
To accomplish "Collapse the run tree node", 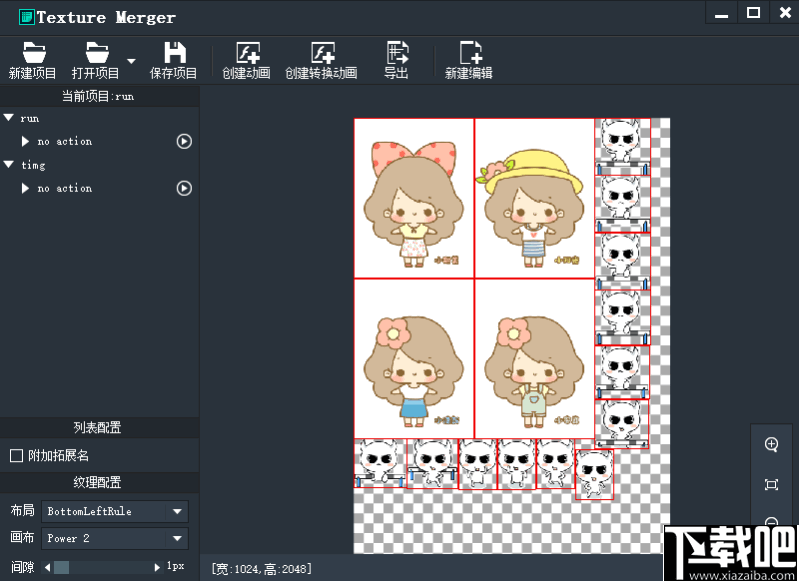I will coord(9,118).
